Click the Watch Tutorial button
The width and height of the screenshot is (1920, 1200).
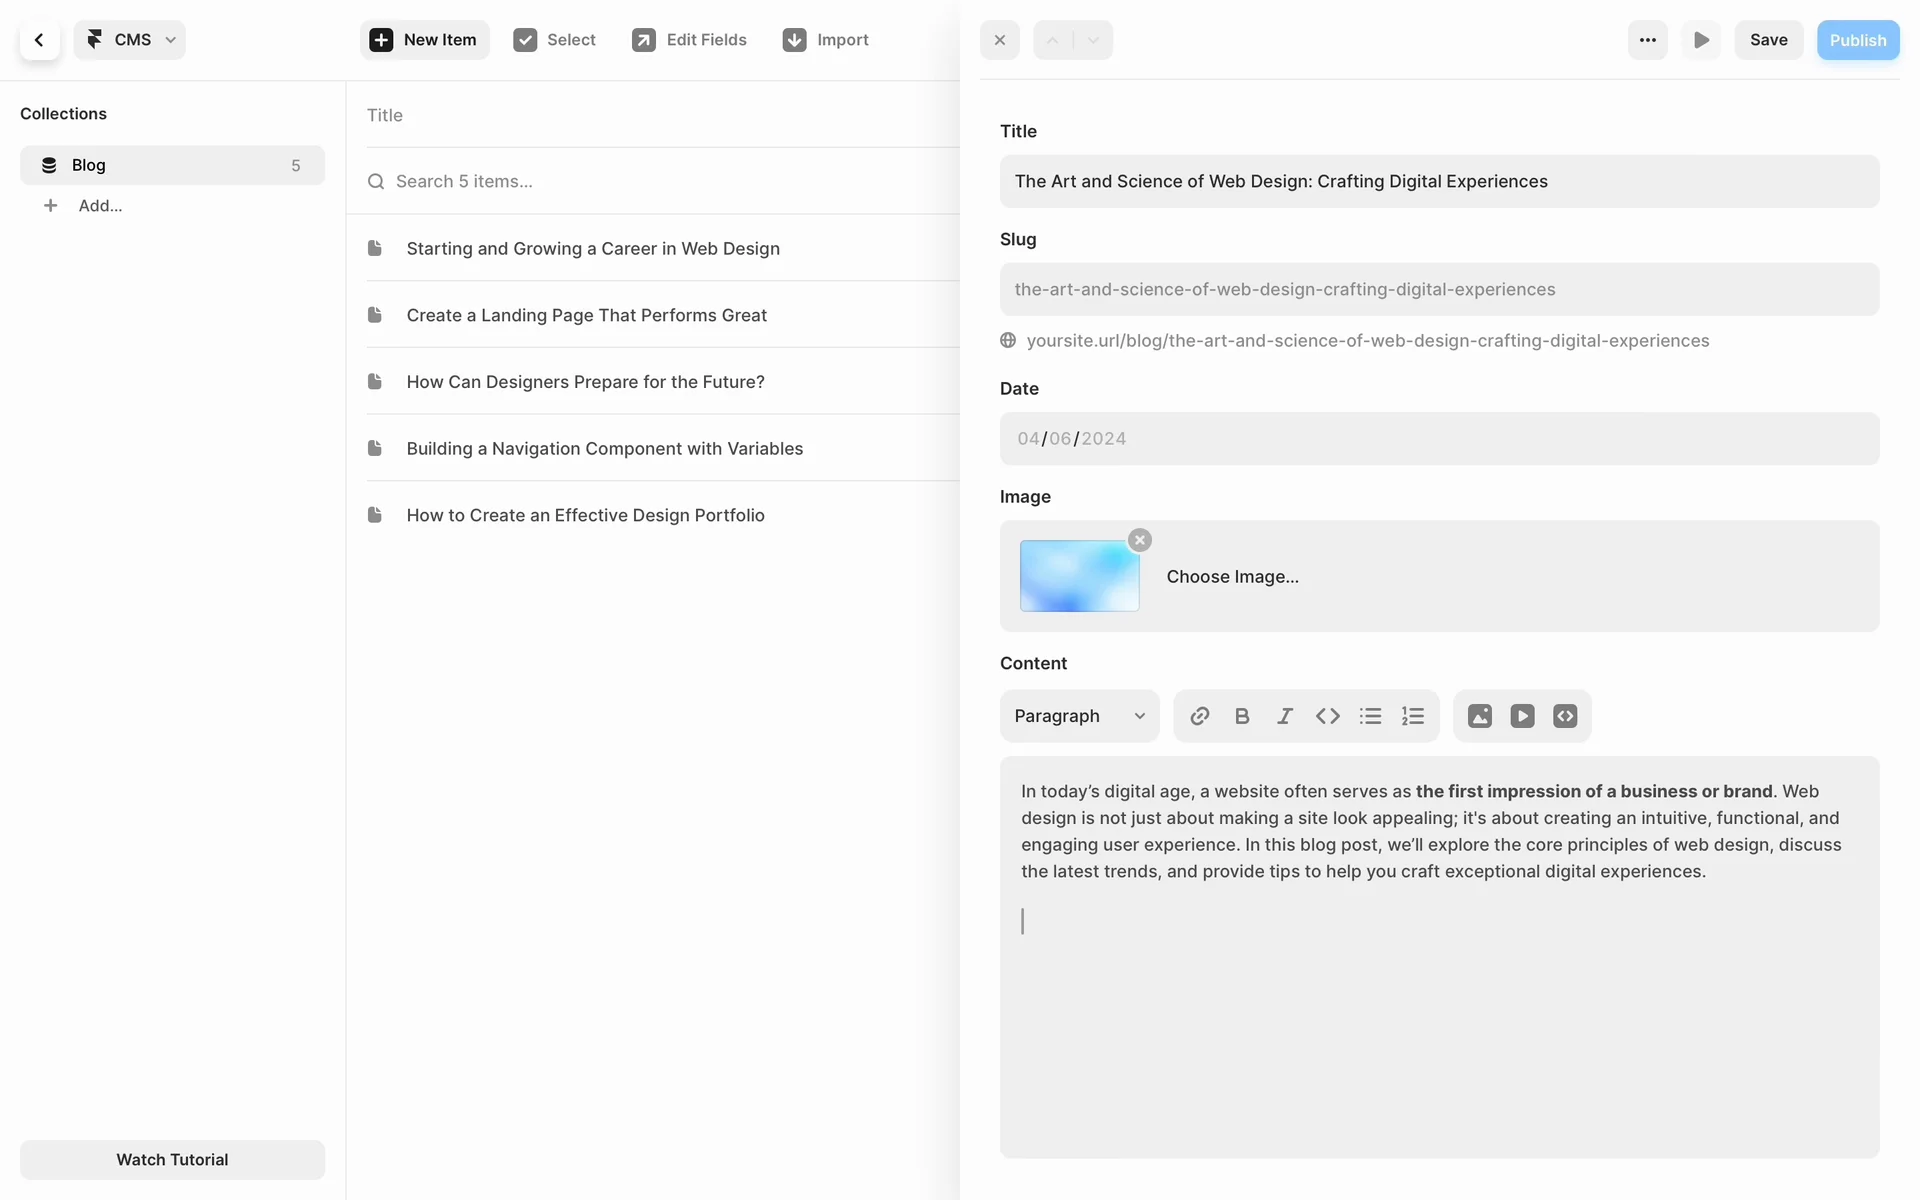point(172,1159)
